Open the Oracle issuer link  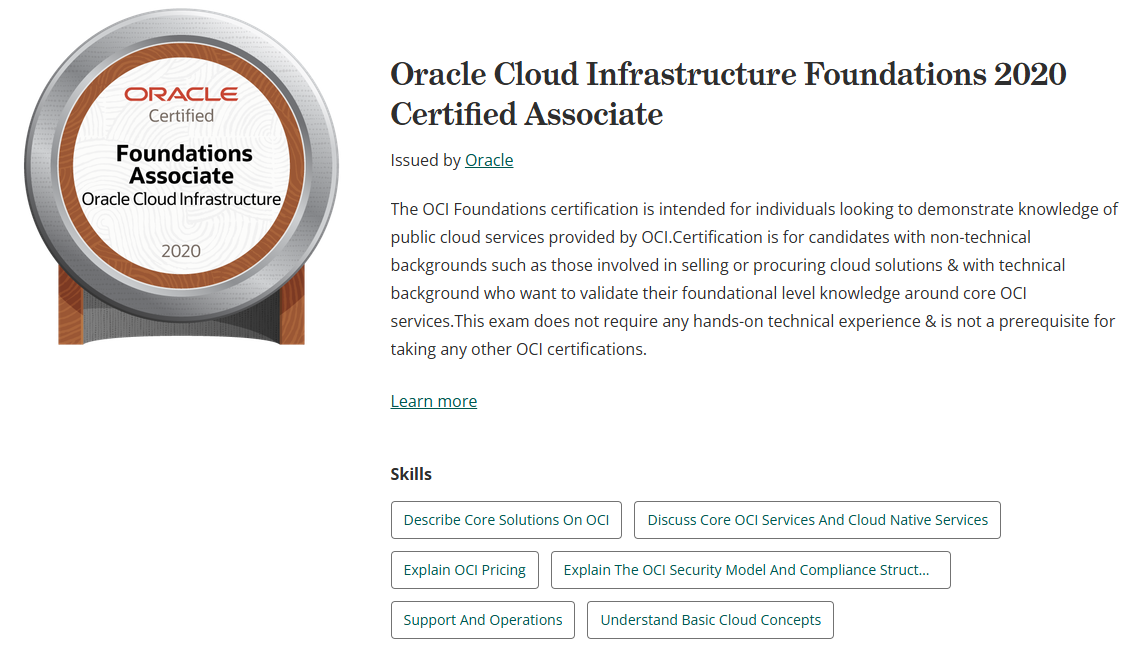click(x=489, y=160)
